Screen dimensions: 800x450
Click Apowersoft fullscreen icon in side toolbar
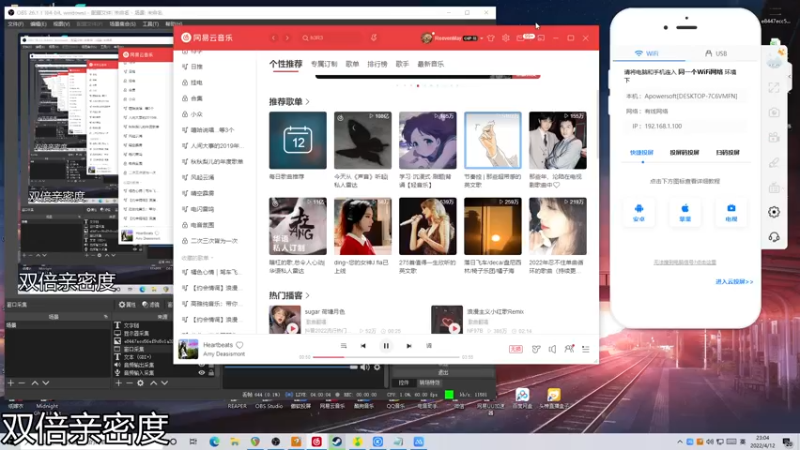click(774, 87)
